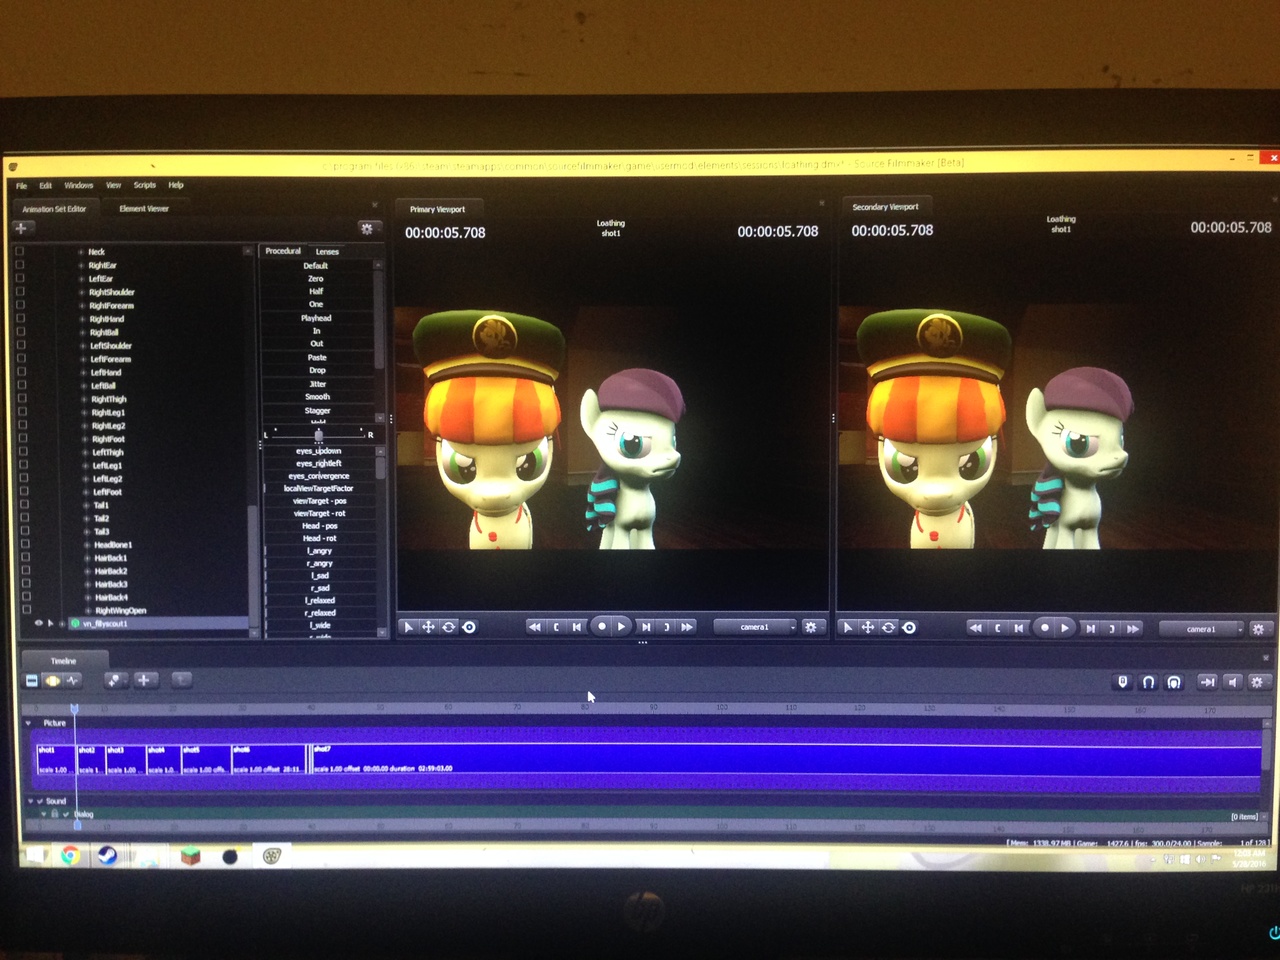Click the L-R balance slider handle
Image resolution: width=1280 pixels, height=960 pixels.
(318, 435)
